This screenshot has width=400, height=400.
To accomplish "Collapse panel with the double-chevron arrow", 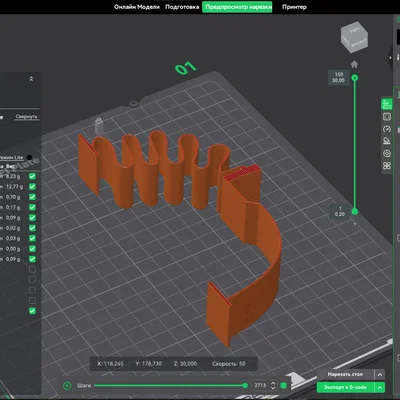I will [31, 79].
